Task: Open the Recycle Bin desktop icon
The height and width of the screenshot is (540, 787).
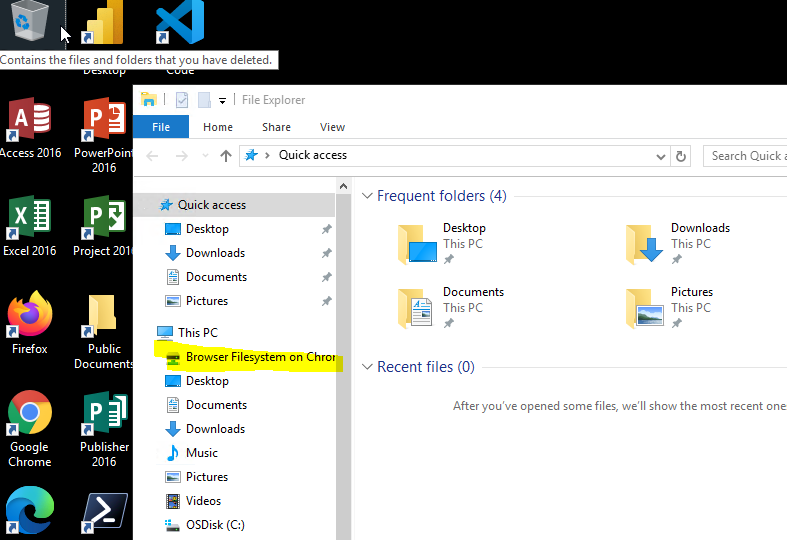Action: pyautogui.click(x=30, y=20)
